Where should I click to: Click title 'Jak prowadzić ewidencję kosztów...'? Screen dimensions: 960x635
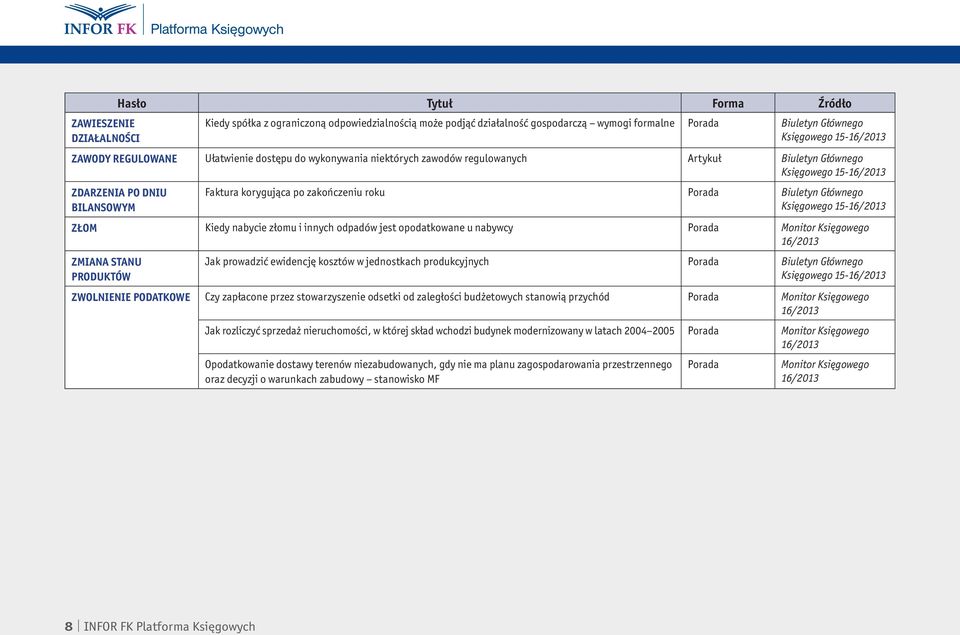(347, 261)
